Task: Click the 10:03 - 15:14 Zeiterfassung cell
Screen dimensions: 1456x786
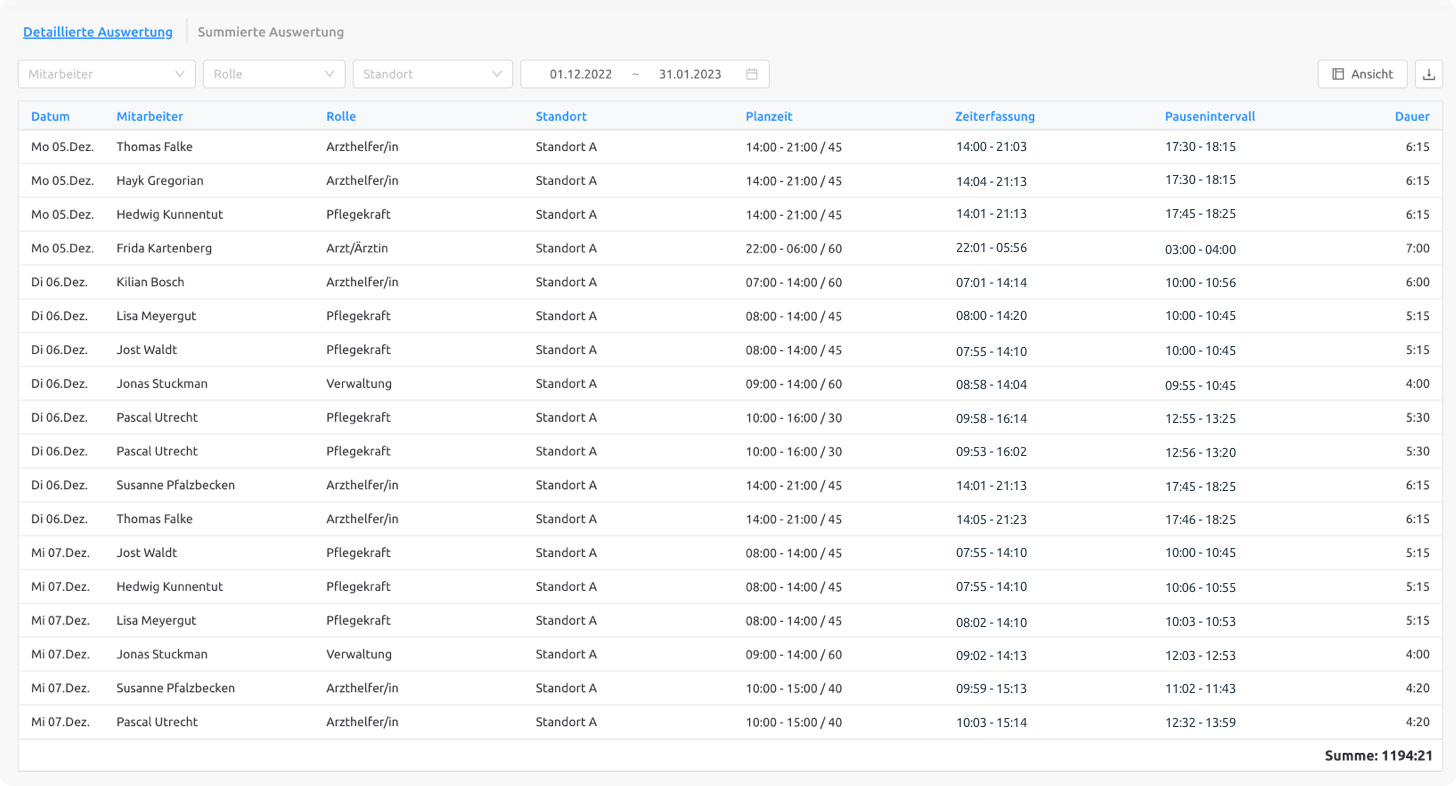Action: click(991, 723)
